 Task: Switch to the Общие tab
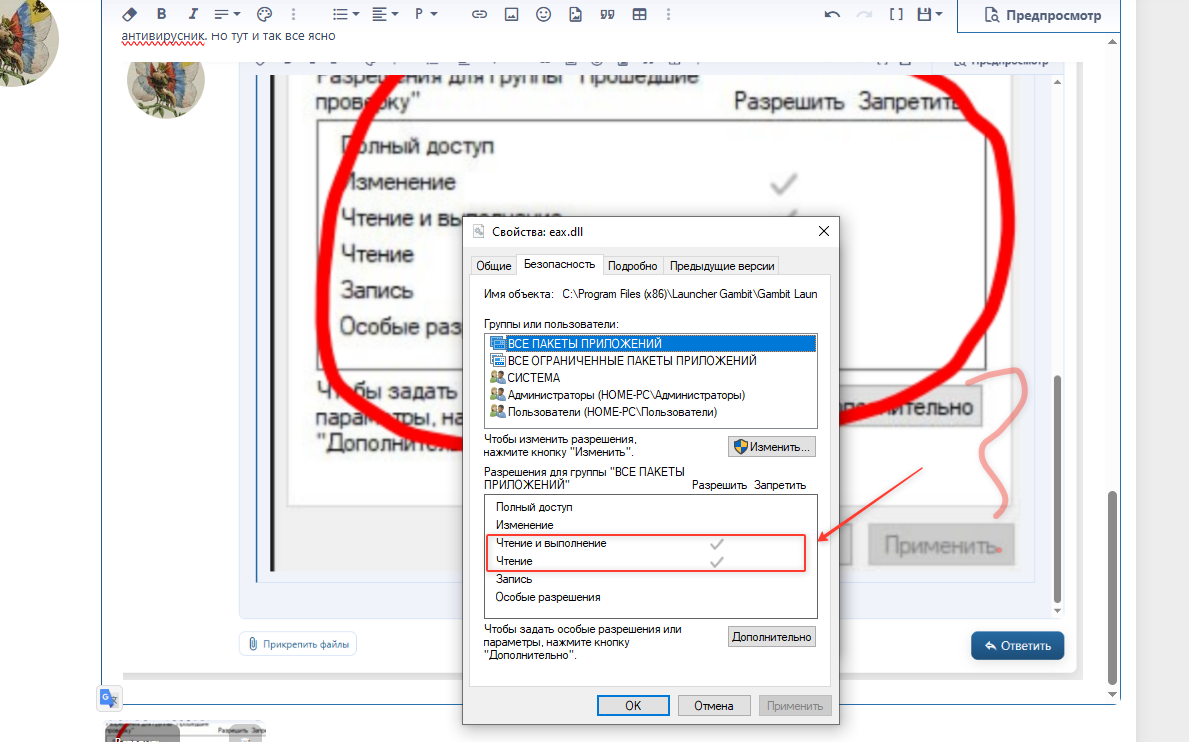tap(493, 266)
